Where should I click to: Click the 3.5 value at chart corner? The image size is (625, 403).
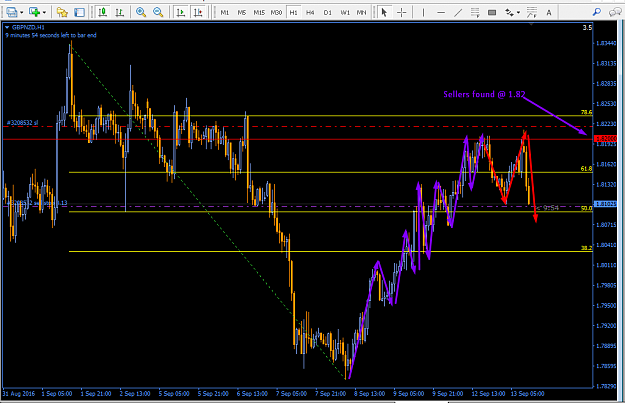pyautogui.click(x=587, y=28)
